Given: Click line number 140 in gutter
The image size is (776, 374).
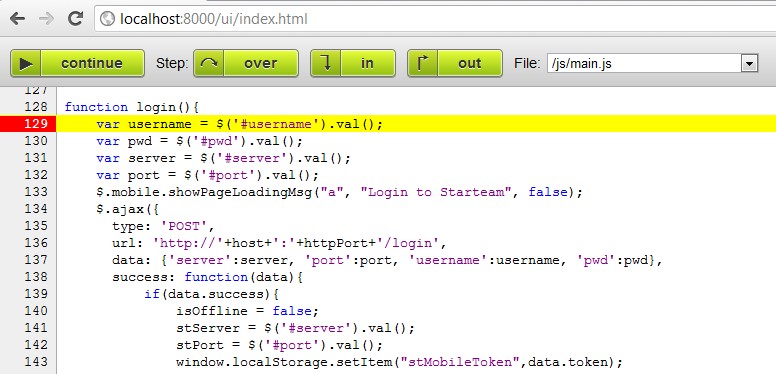Looking at the screenshot, I should point(36,311).
